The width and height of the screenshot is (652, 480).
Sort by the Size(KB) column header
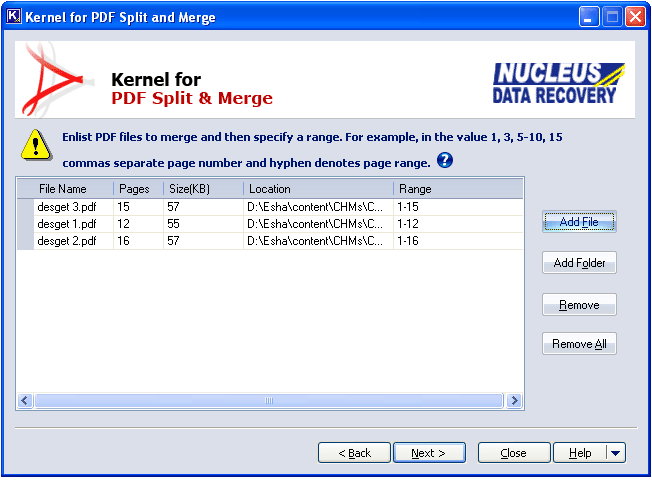point(203,189)
